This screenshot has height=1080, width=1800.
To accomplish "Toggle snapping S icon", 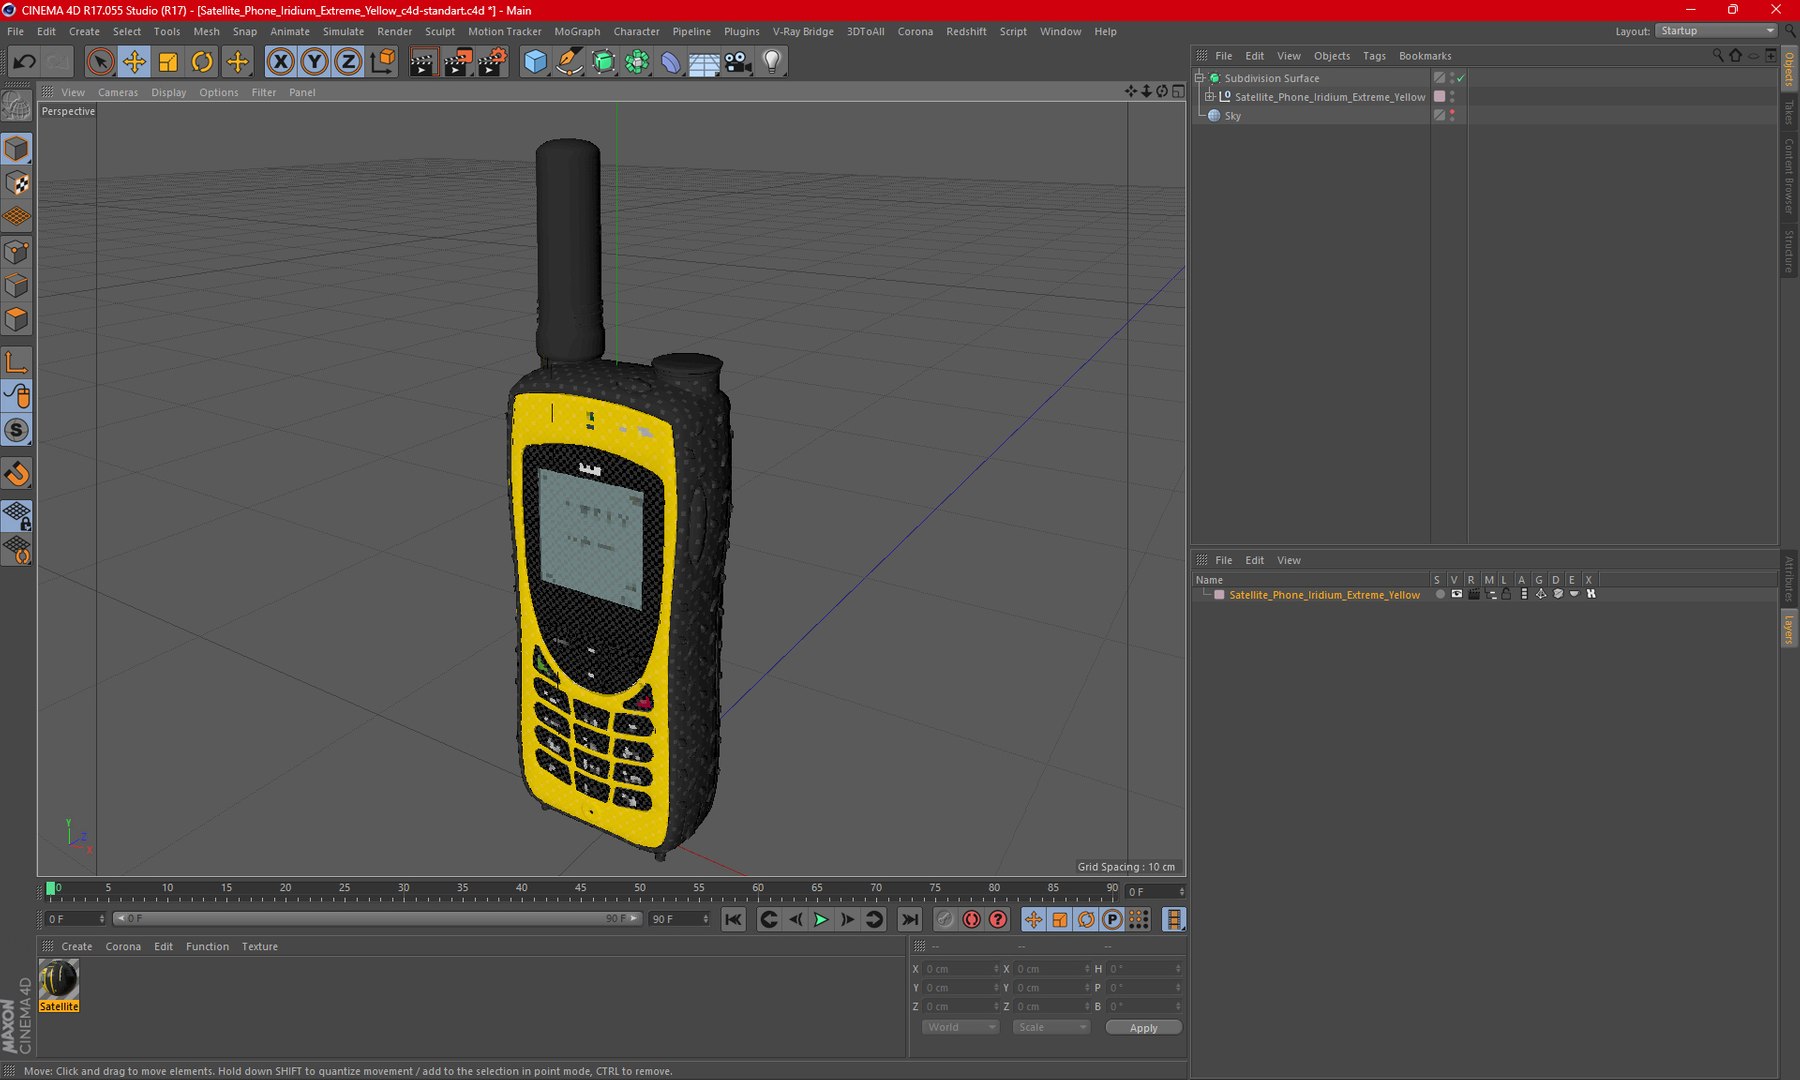I will pyautogui.click(x=17, y=430).
